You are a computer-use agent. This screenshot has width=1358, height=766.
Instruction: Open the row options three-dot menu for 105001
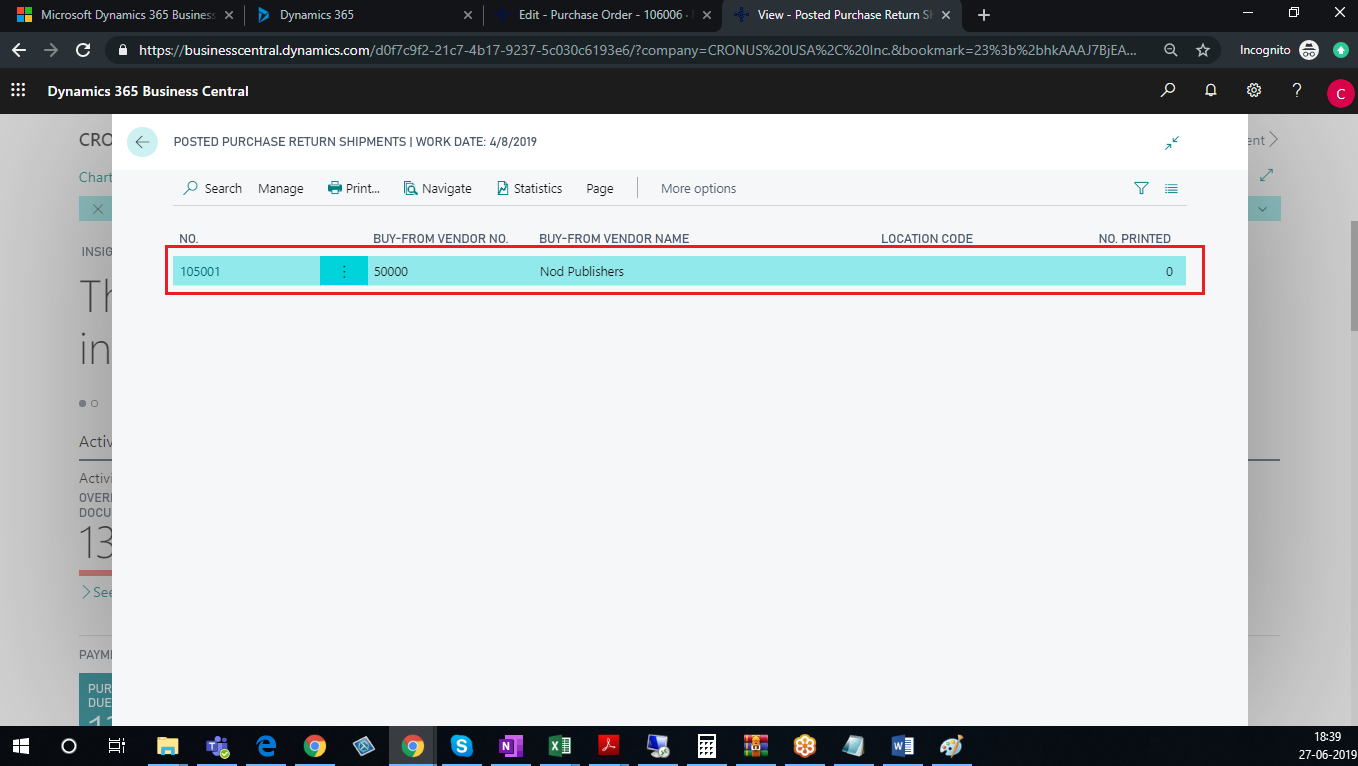(x=344, y=271)
